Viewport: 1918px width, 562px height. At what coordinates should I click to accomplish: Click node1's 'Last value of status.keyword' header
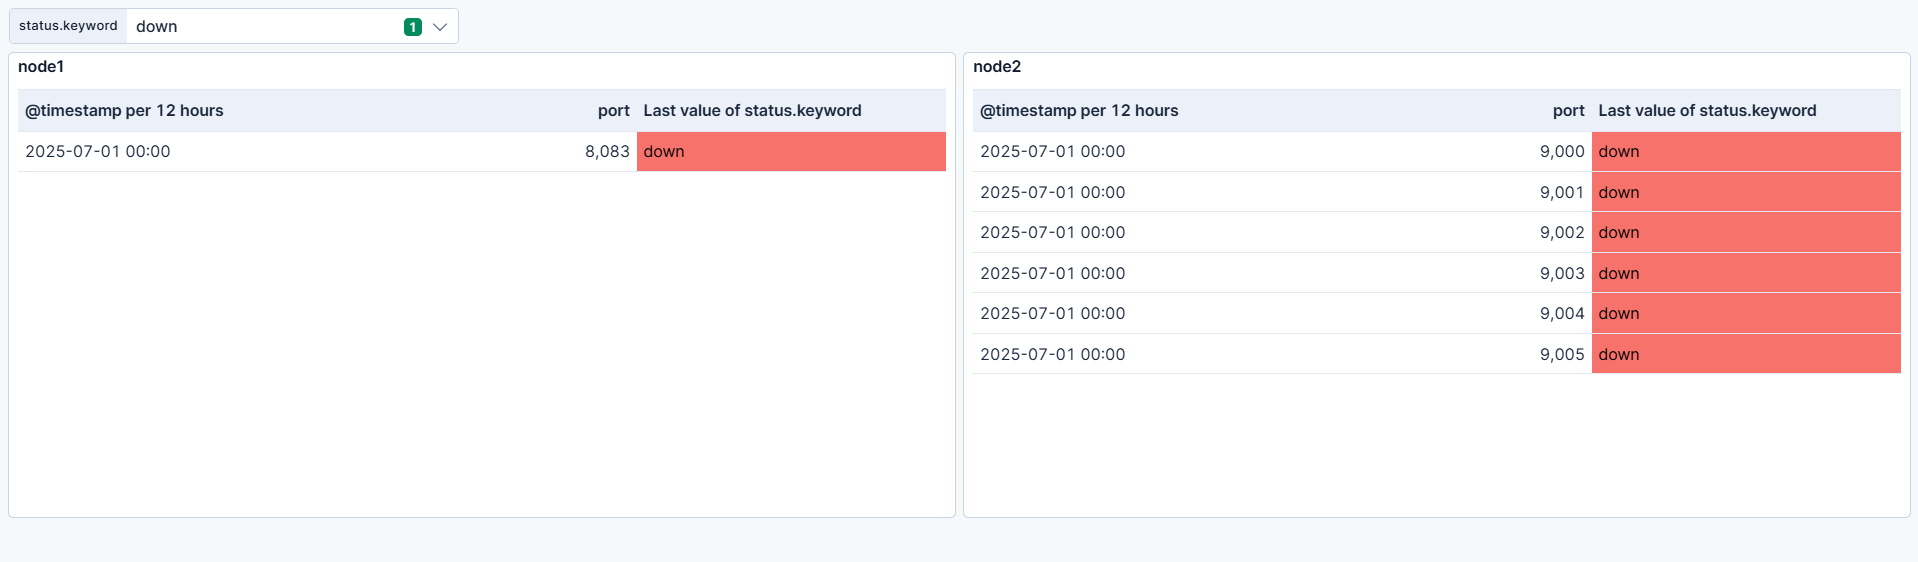pyautogui.click(x=752, y=111)
